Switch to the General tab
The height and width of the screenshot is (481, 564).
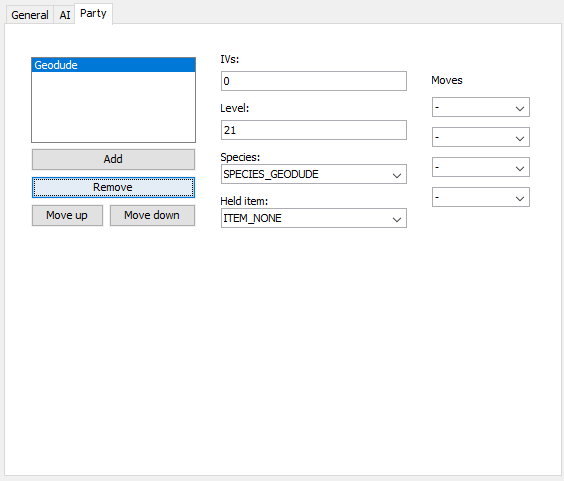[30, 15]
